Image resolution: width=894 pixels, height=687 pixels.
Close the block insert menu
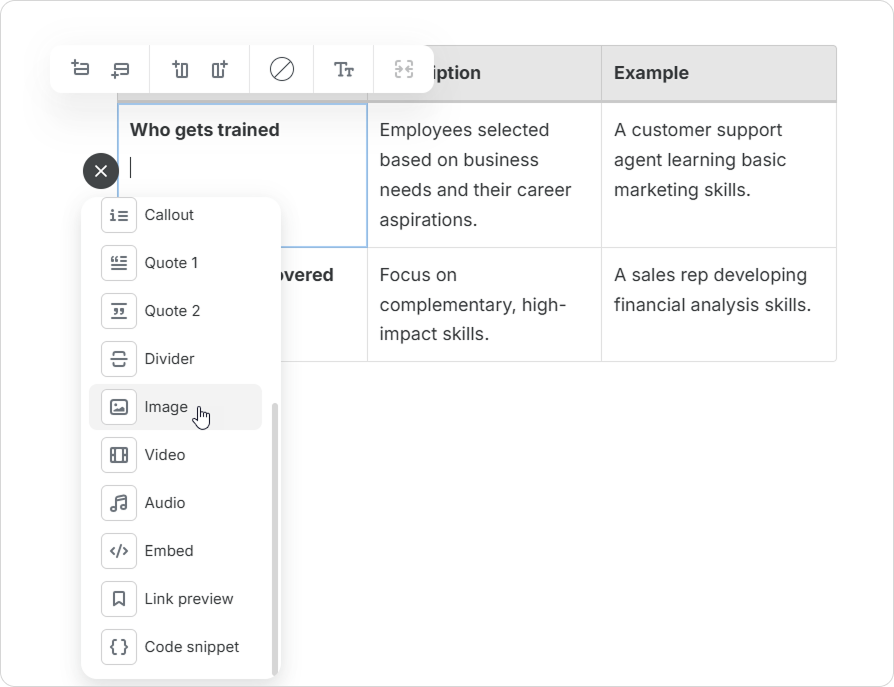tap(100, 171)
